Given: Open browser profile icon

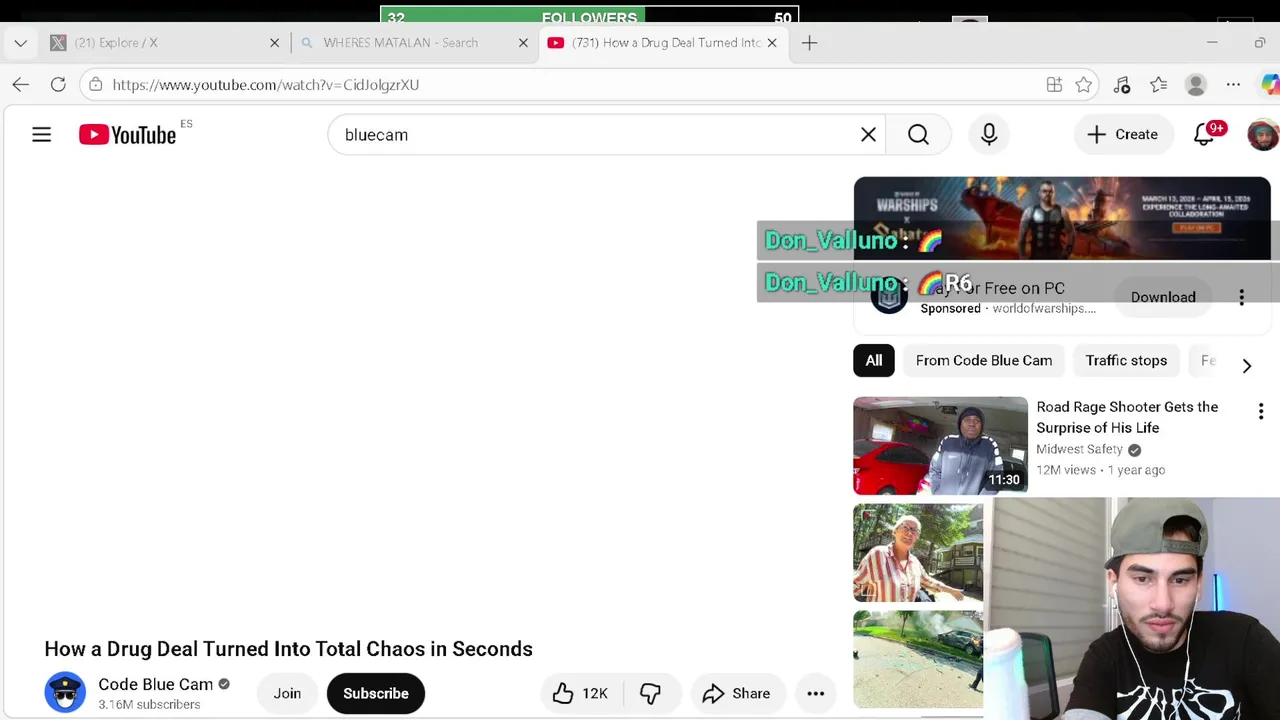Looking at the screenshot, I should [1196, 85].
